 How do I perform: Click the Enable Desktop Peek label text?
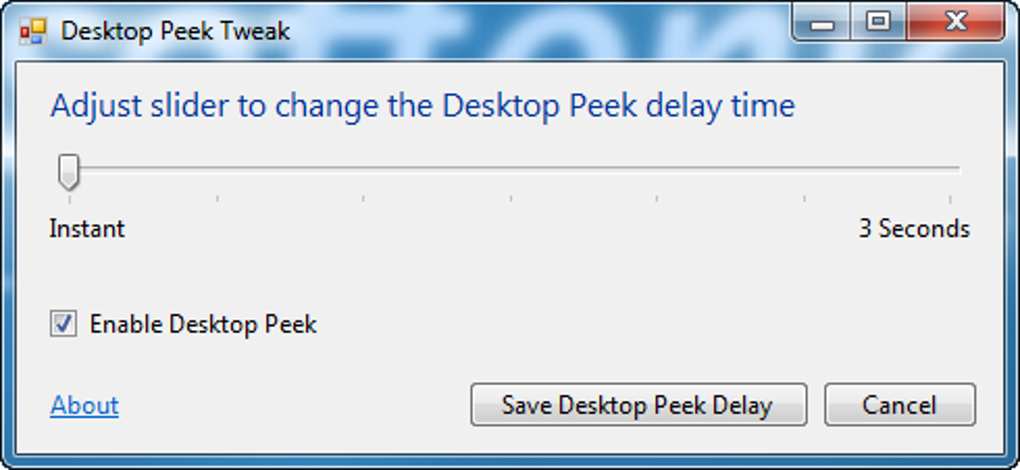203,324
